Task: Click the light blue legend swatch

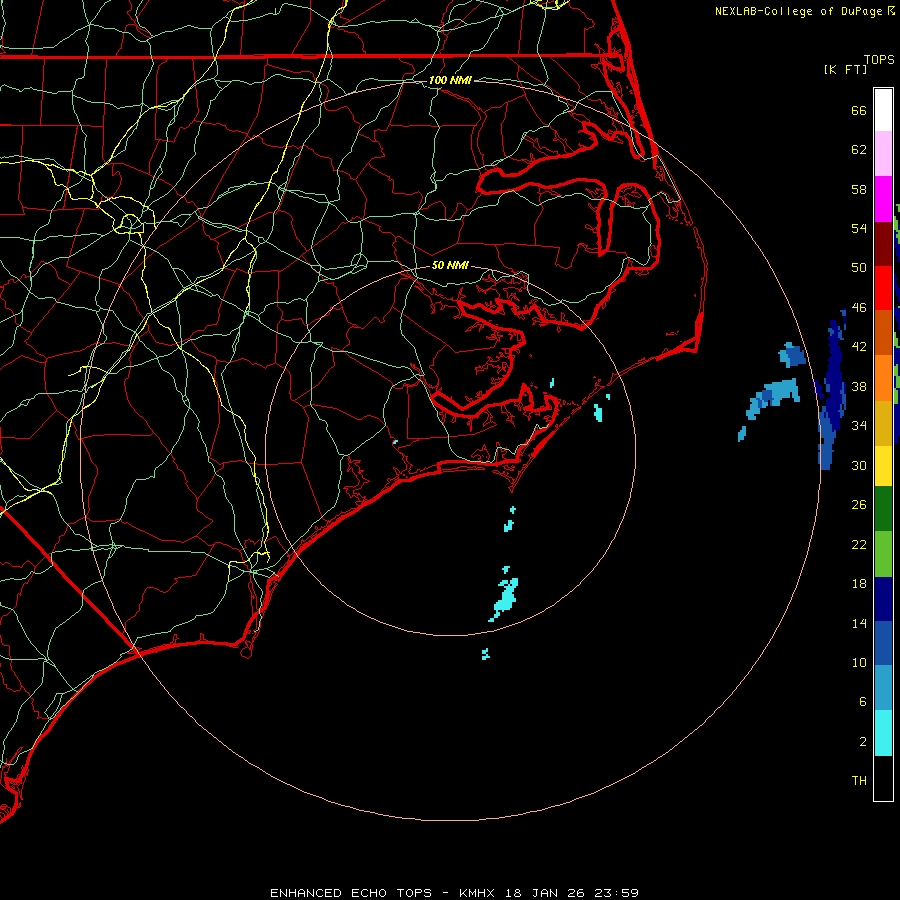Action: pyautogui.click(x=883, y=688)
